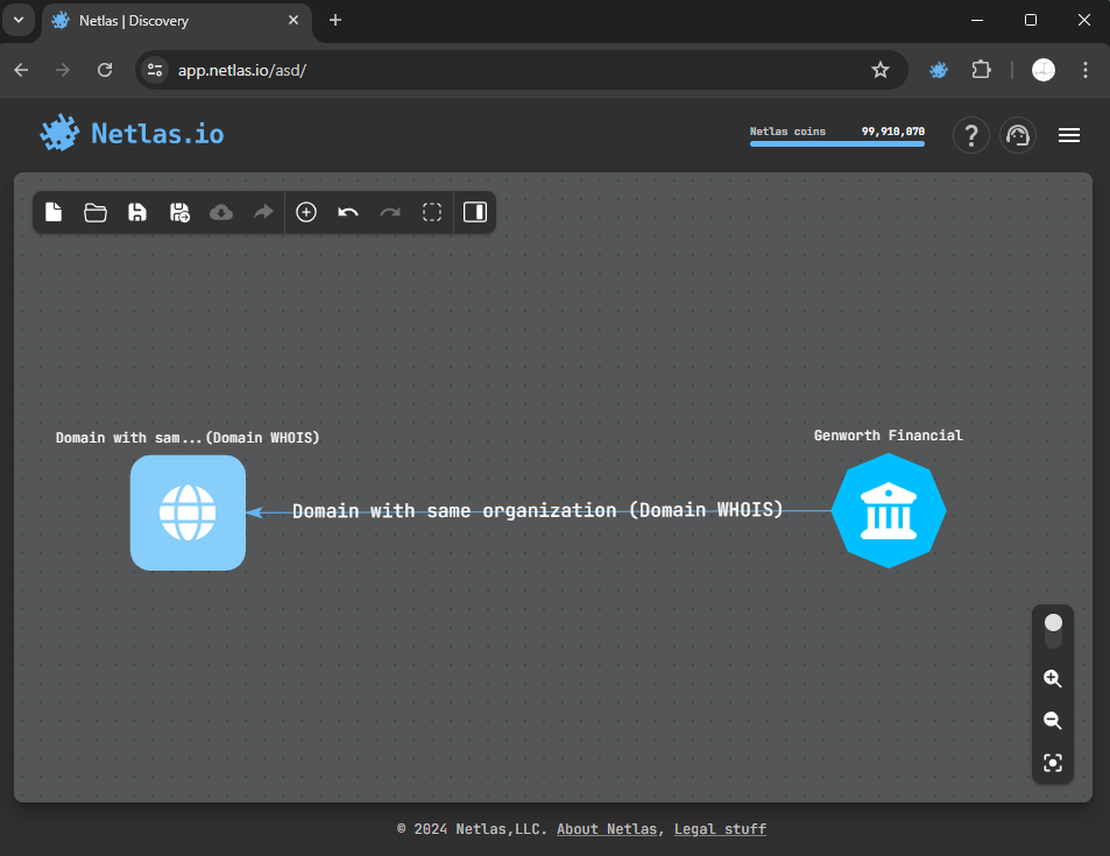Toggle the side panel view
Image resolution: width=1110 pixels, height=856 pixels.
point(475,212)
